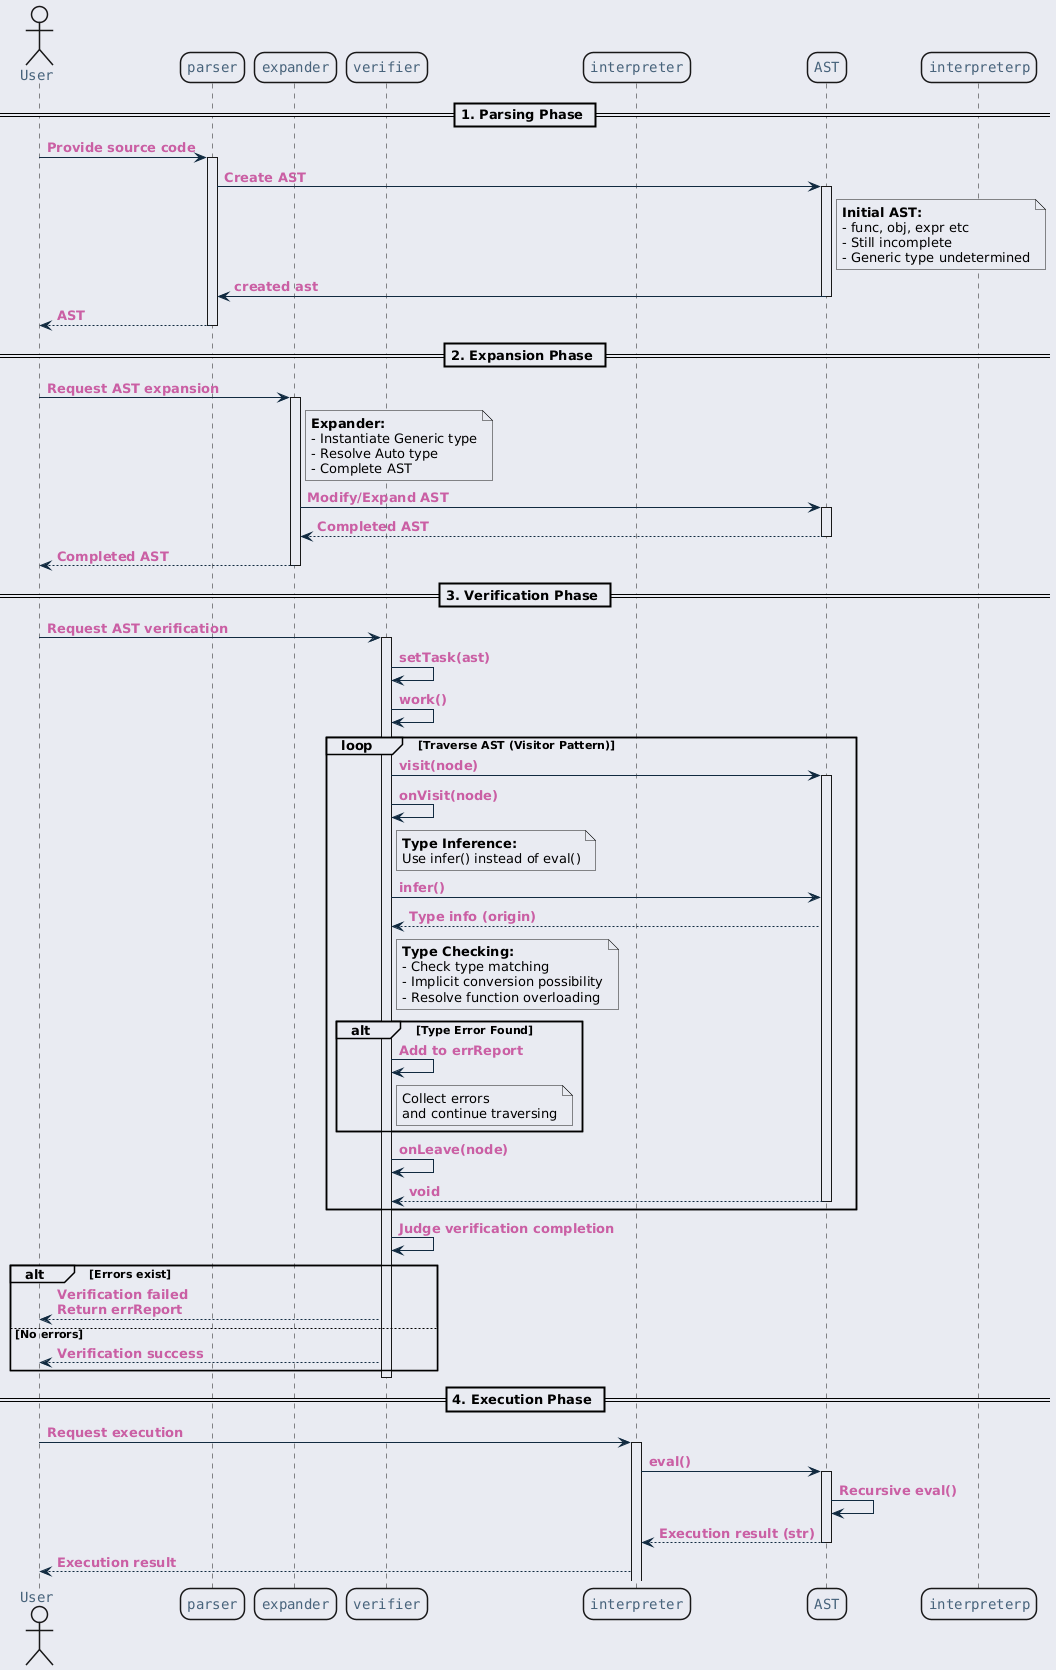Select the 'onVisit(node)' self-call label
1056x1670 pixels.
point(448,796)
